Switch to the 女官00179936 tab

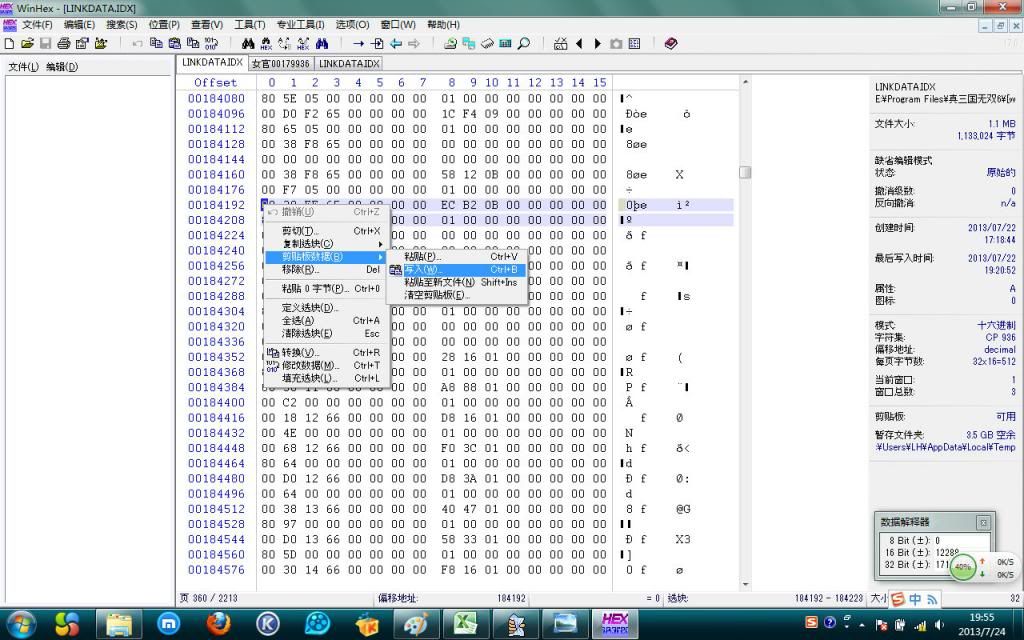coord(280,63)
